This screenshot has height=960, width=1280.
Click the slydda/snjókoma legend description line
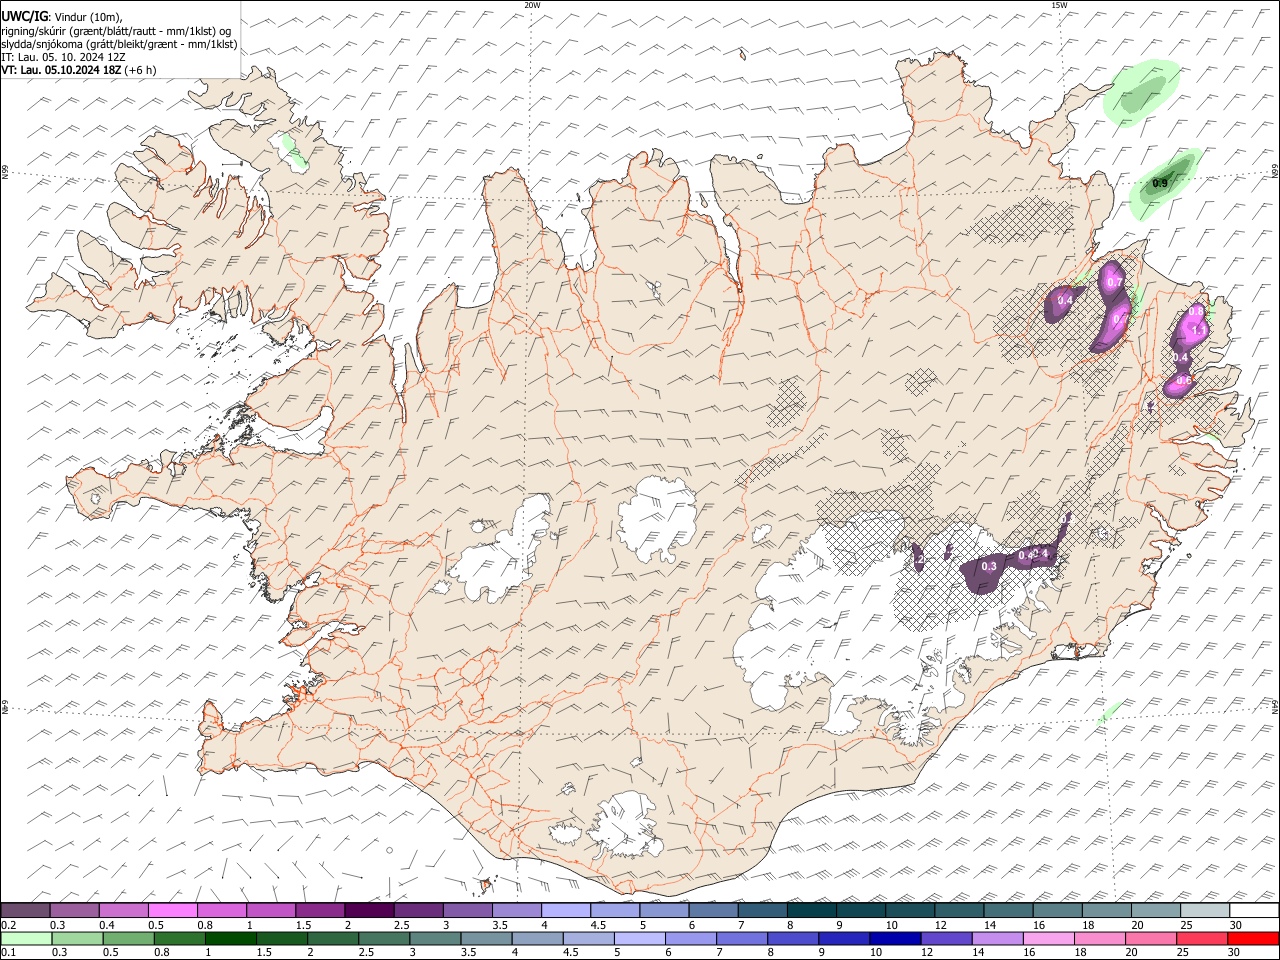pyautogui.click(x=119, y=44)
